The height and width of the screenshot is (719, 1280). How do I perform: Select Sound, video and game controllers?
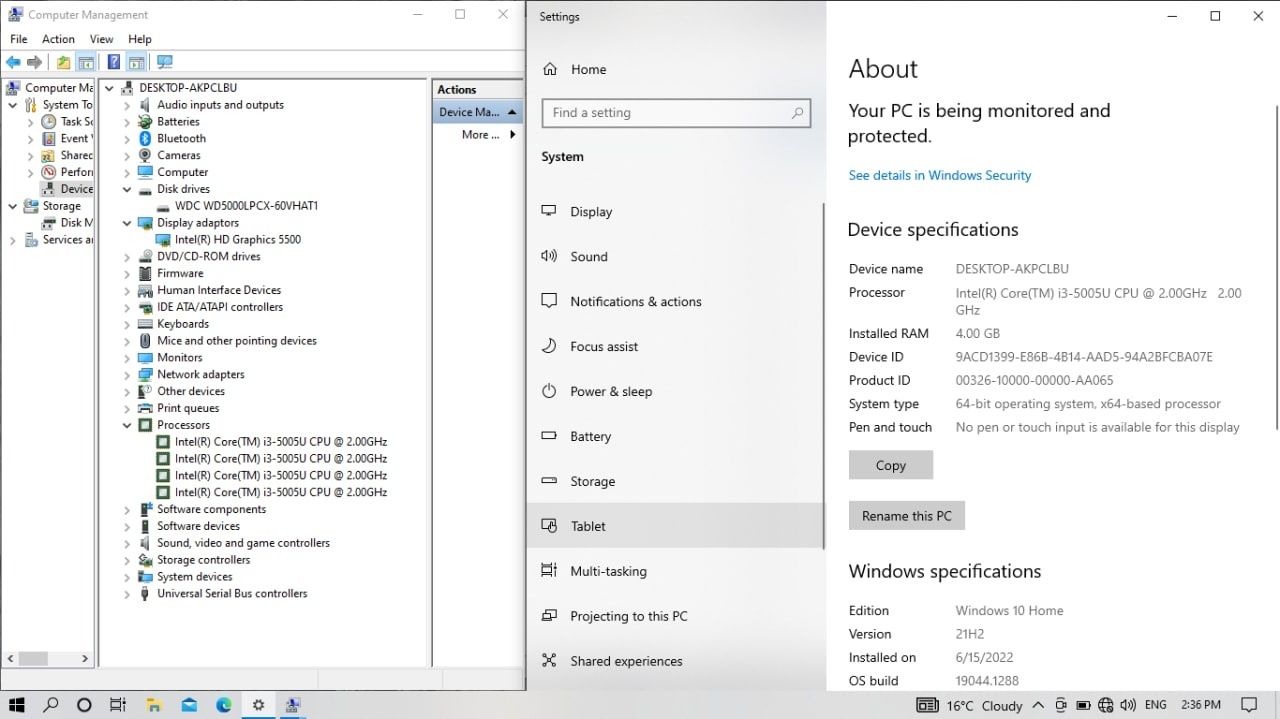coord(243,543)
